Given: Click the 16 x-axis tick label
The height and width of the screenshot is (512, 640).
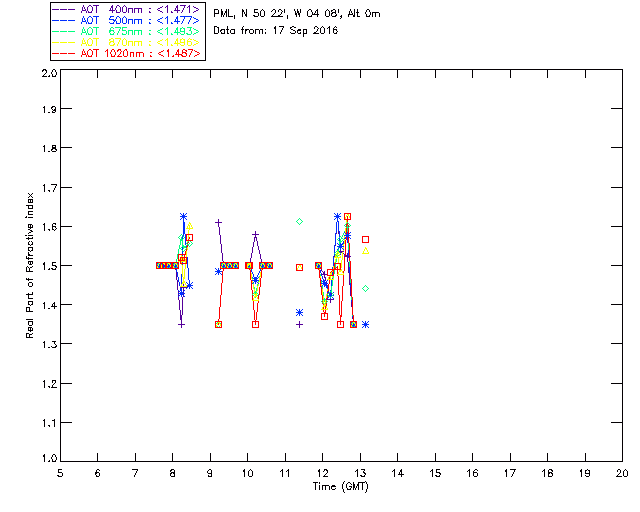Looking at the screenshot, I should 473,473.
